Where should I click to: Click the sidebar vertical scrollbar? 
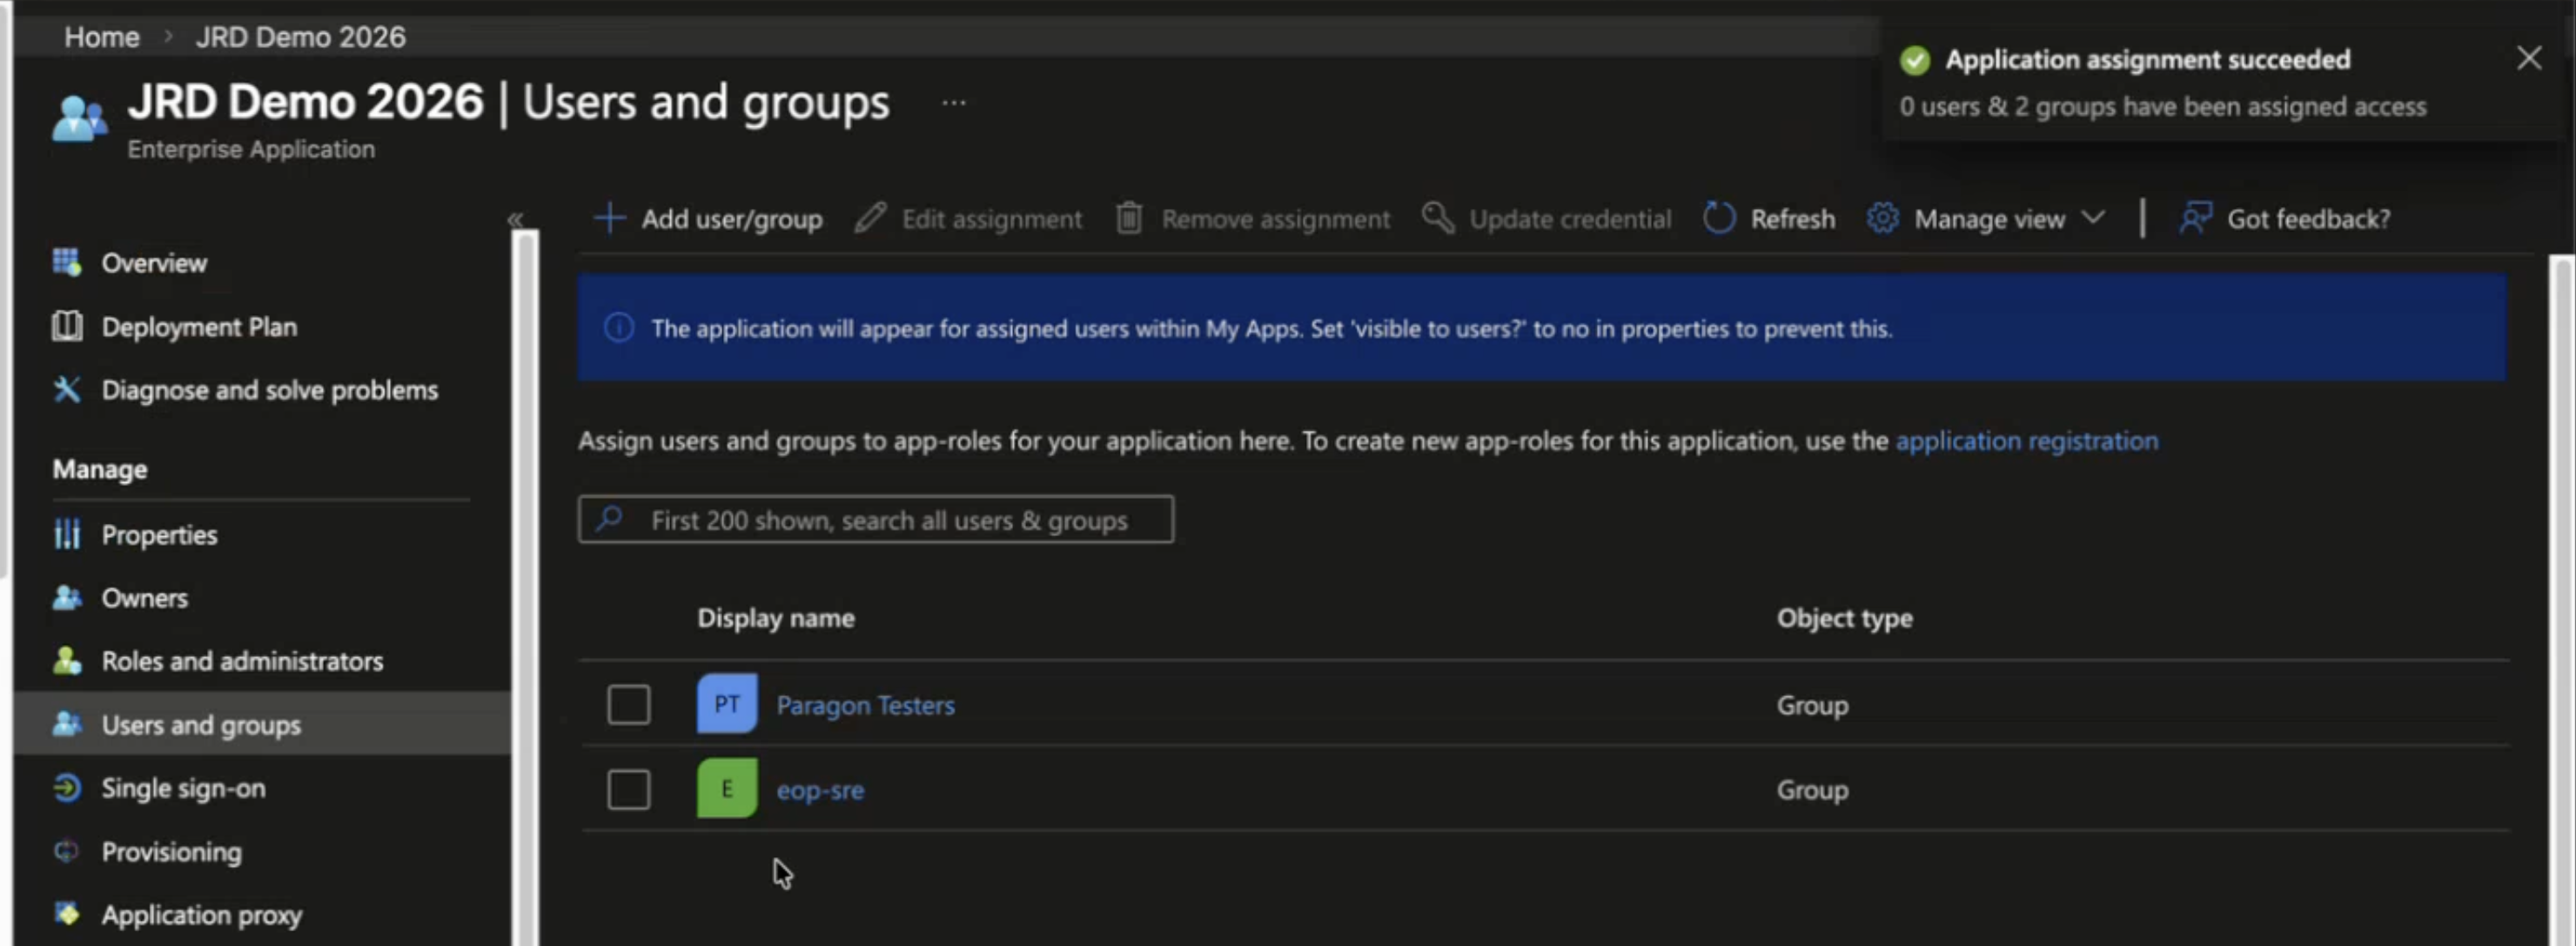(525, 588)
